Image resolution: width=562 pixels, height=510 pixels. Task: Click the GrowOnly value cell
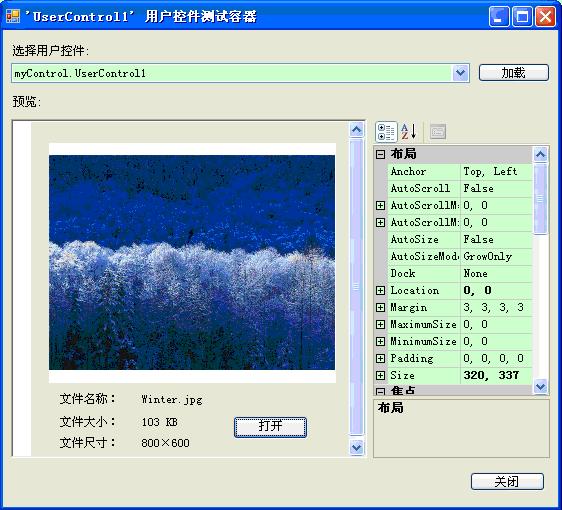(496, 256)
